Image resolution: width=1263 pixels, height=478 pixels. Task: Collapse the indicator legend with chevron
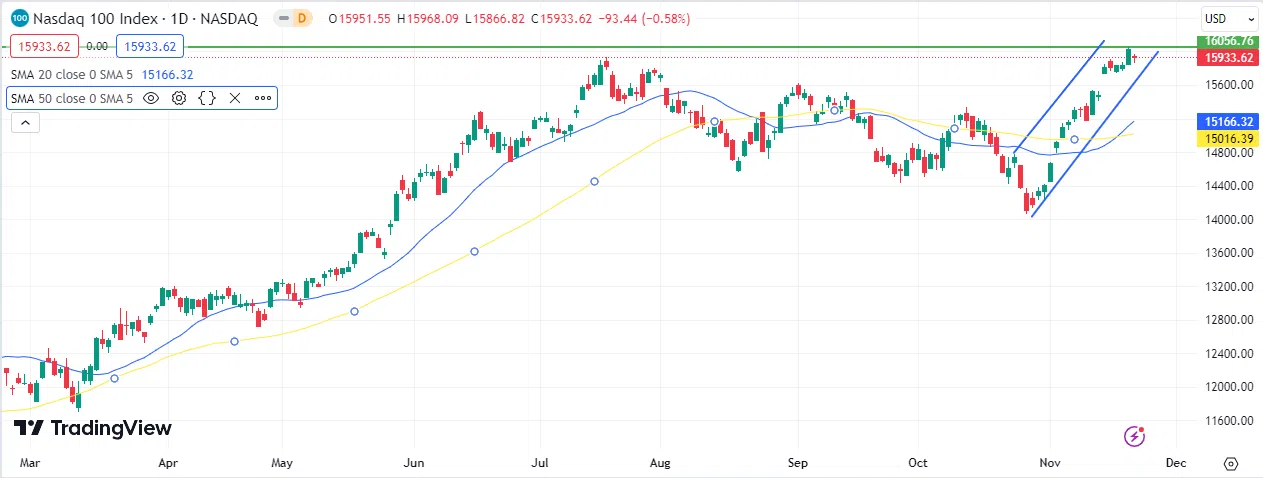(x=24, y=122)
